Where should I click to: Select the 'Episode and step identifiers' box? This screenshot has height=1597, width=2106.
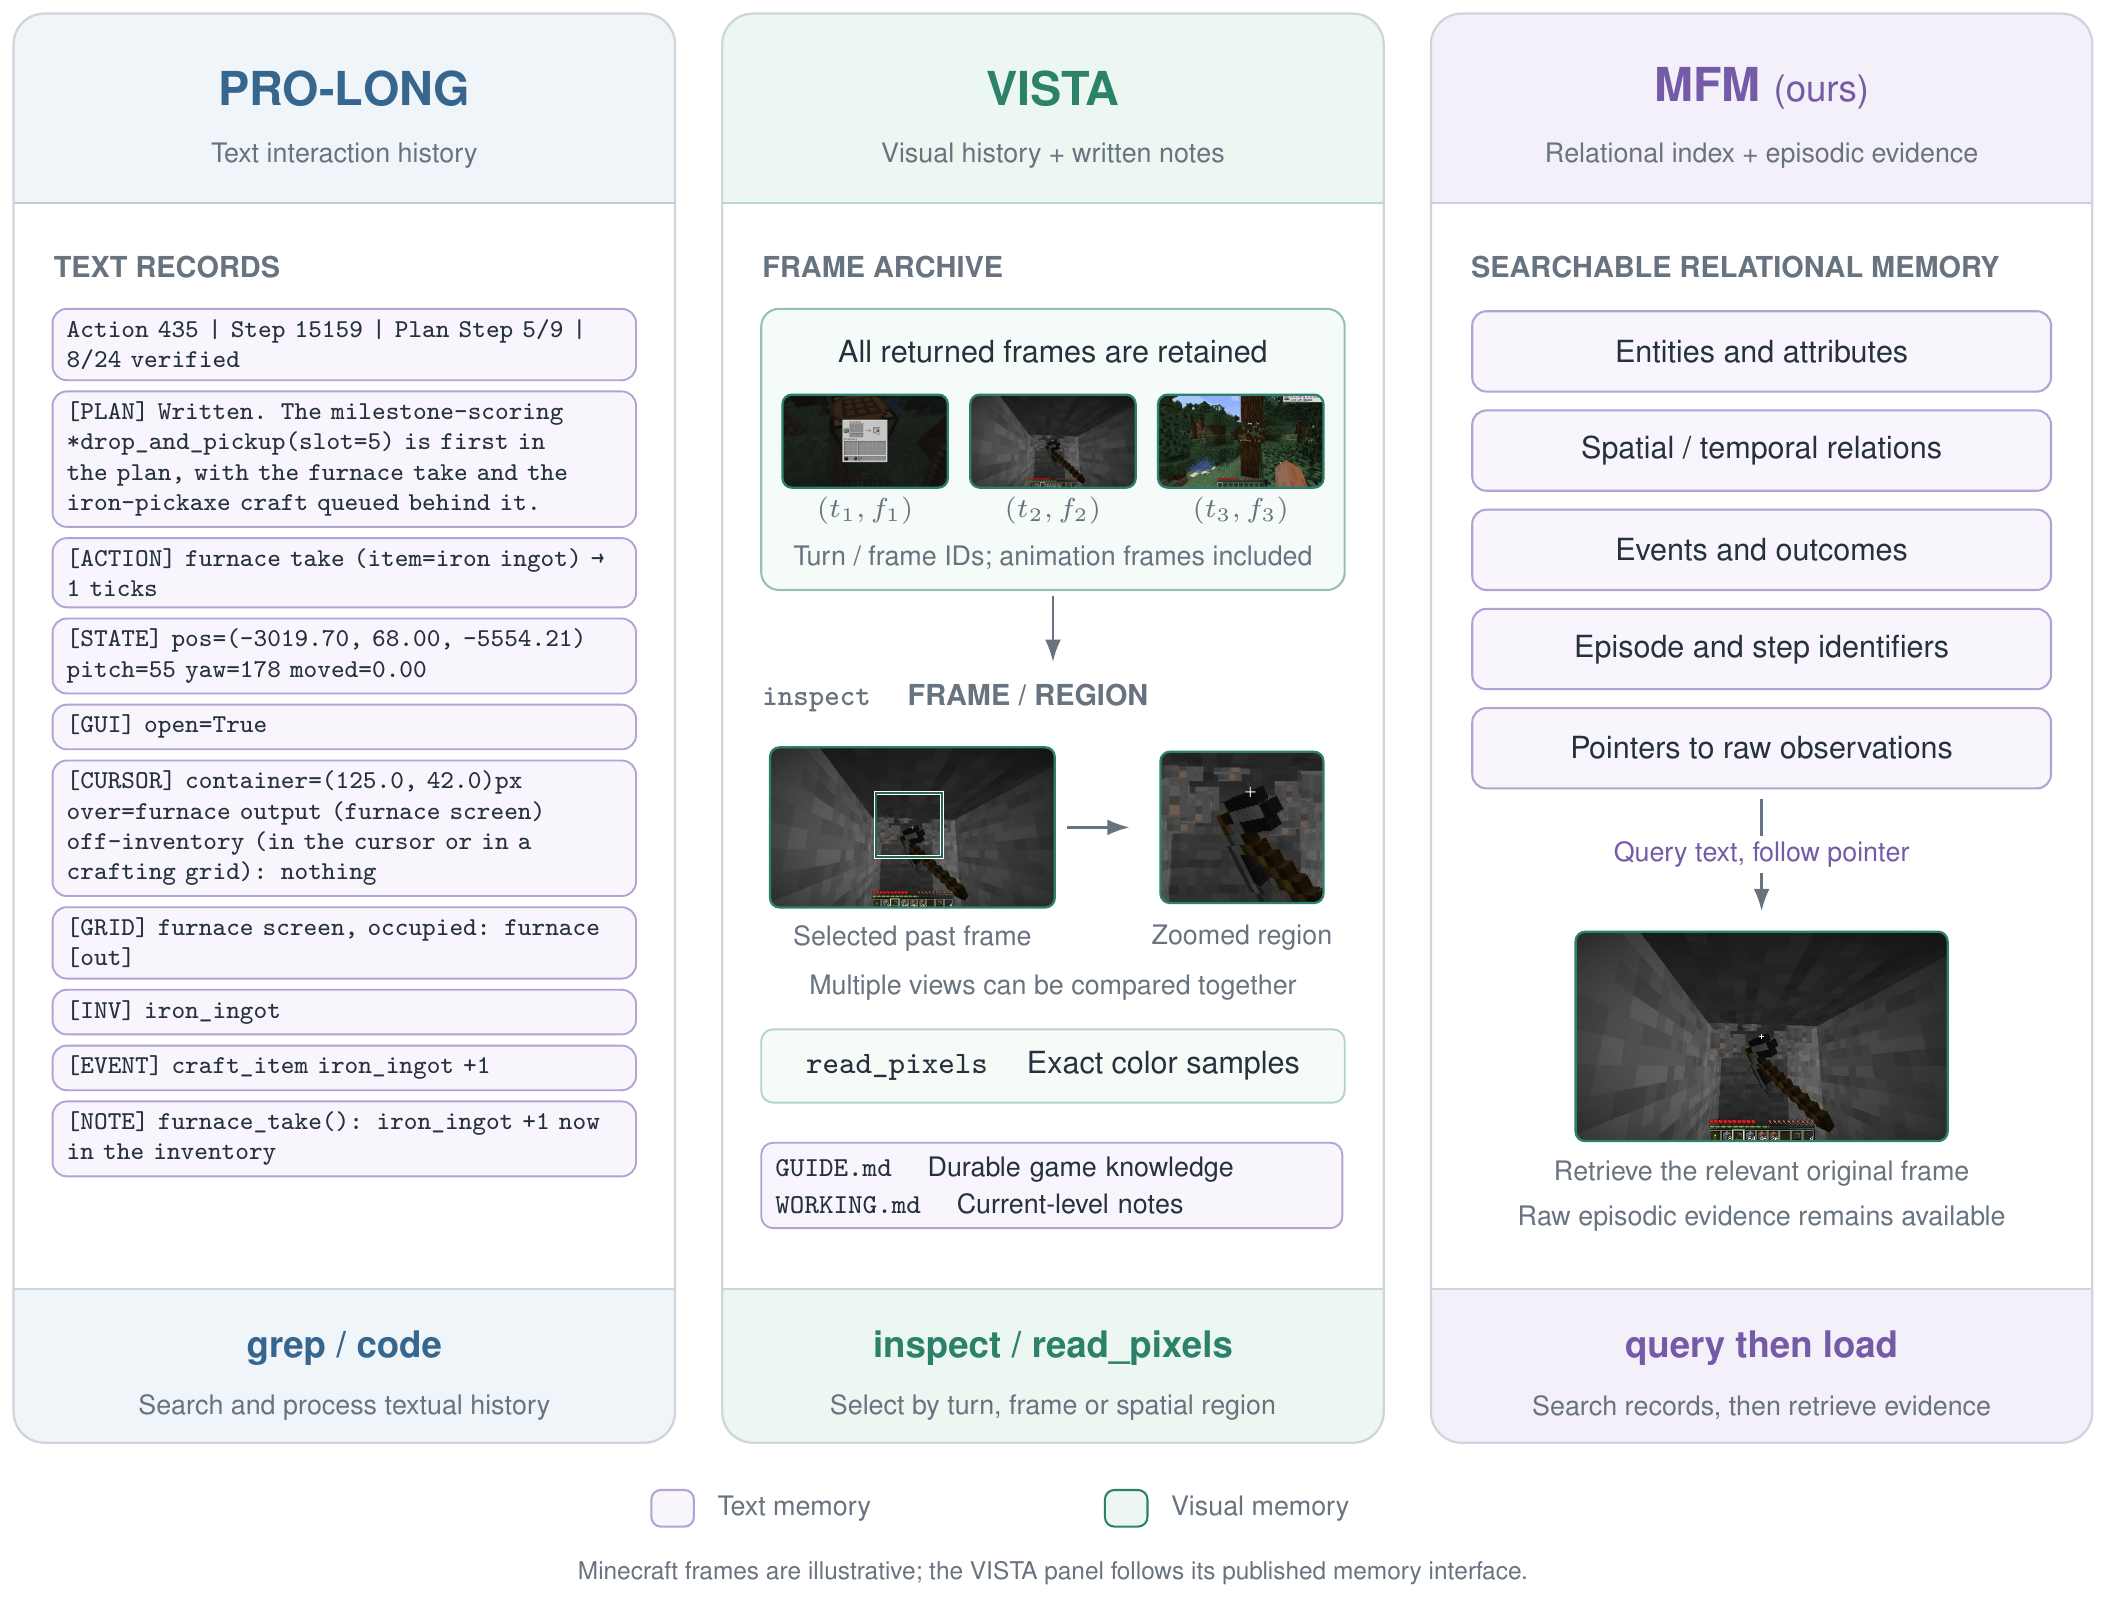(1761, 648)
